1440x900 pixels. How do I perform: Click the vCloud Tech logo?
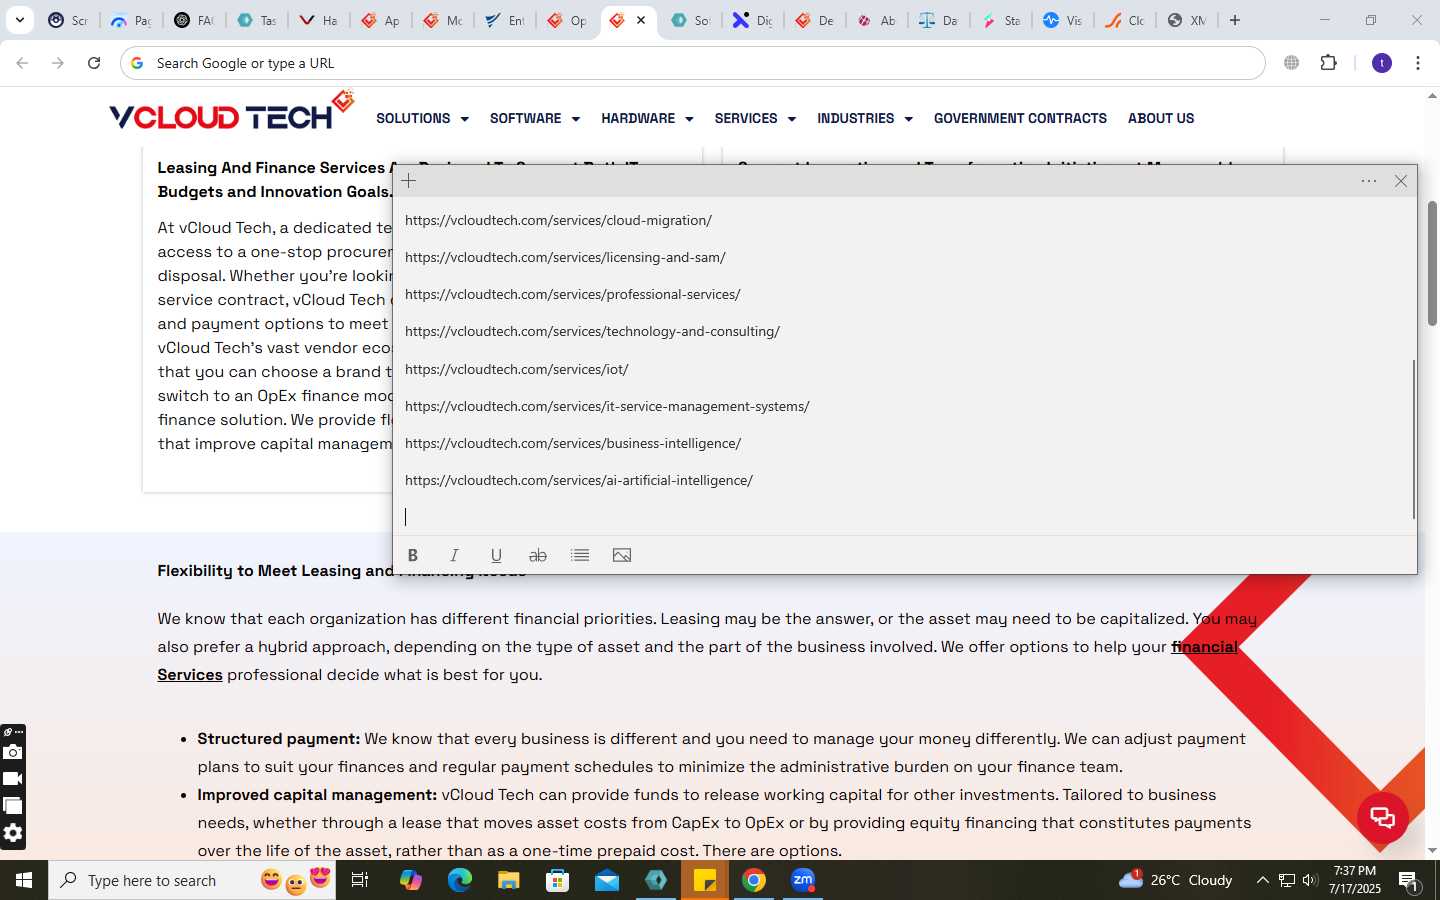coord(232,112)
